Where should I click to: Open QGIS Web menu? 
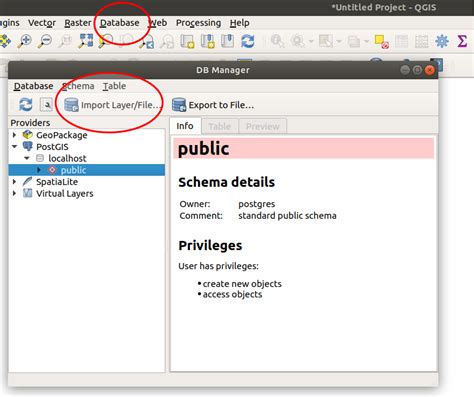(x=158, y=23)
